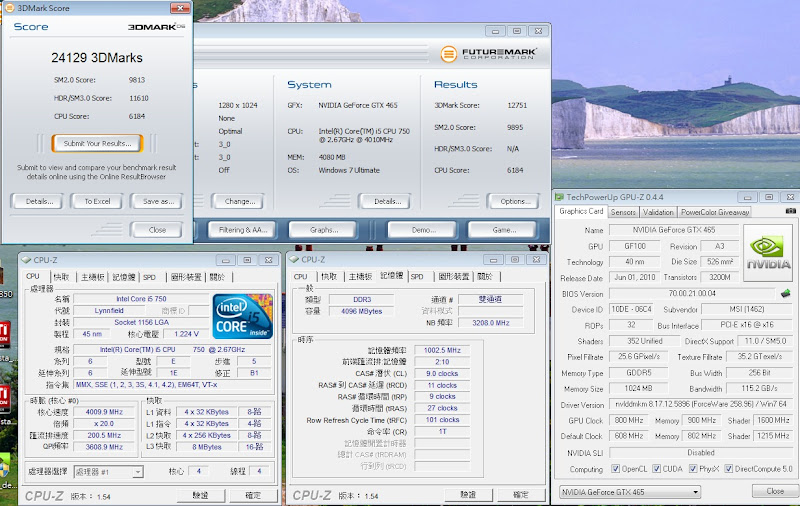Open the 圖形裝置 tab in right CPU-Z
Screen dimensions: 800x506
click(454, 276)
